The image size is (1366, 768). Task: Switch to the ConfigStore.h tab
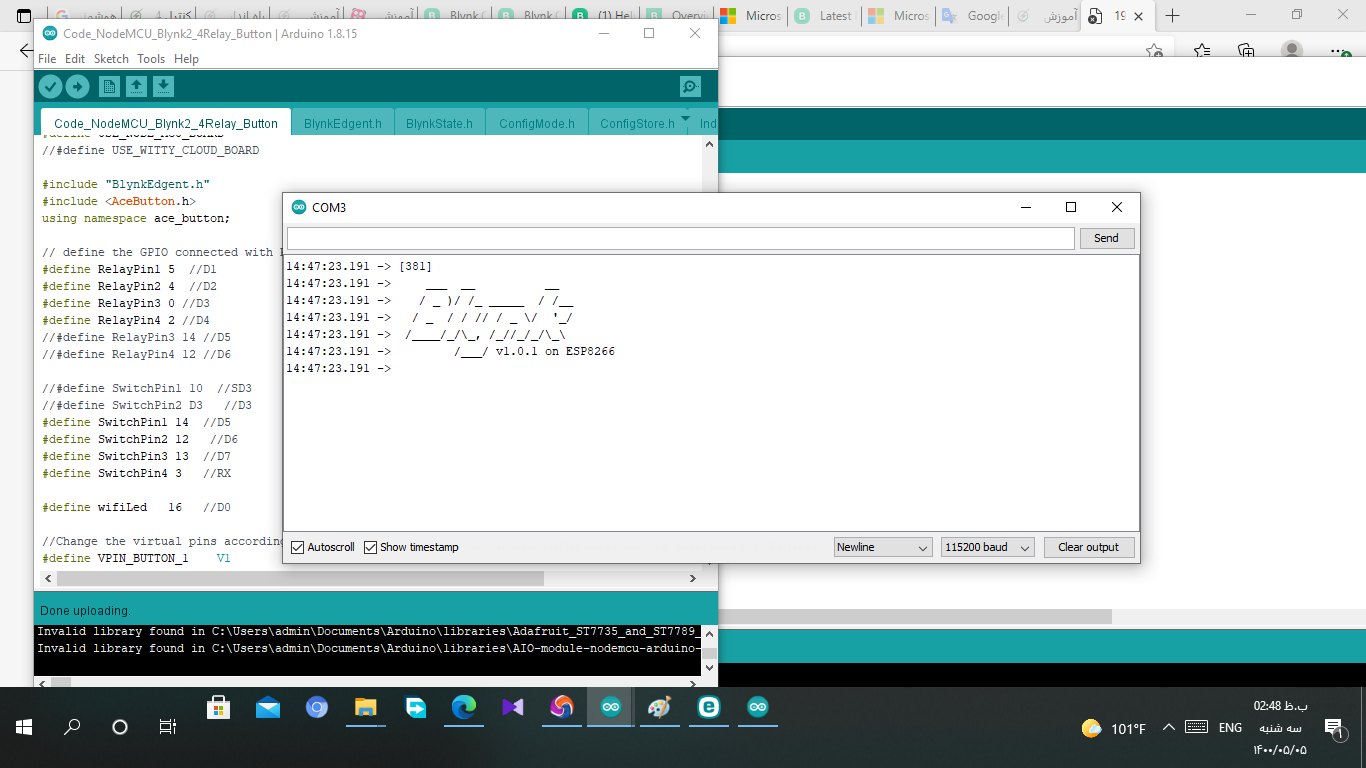pyautogui.click(x=637, y=123)
